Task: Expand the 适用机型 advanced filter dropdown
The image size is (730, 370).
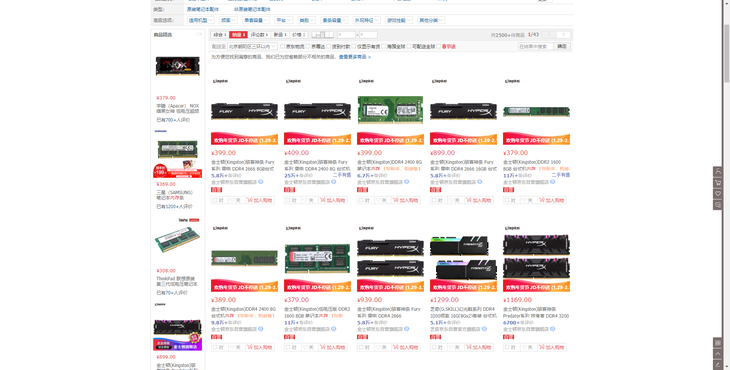Action: pos(200,20)
